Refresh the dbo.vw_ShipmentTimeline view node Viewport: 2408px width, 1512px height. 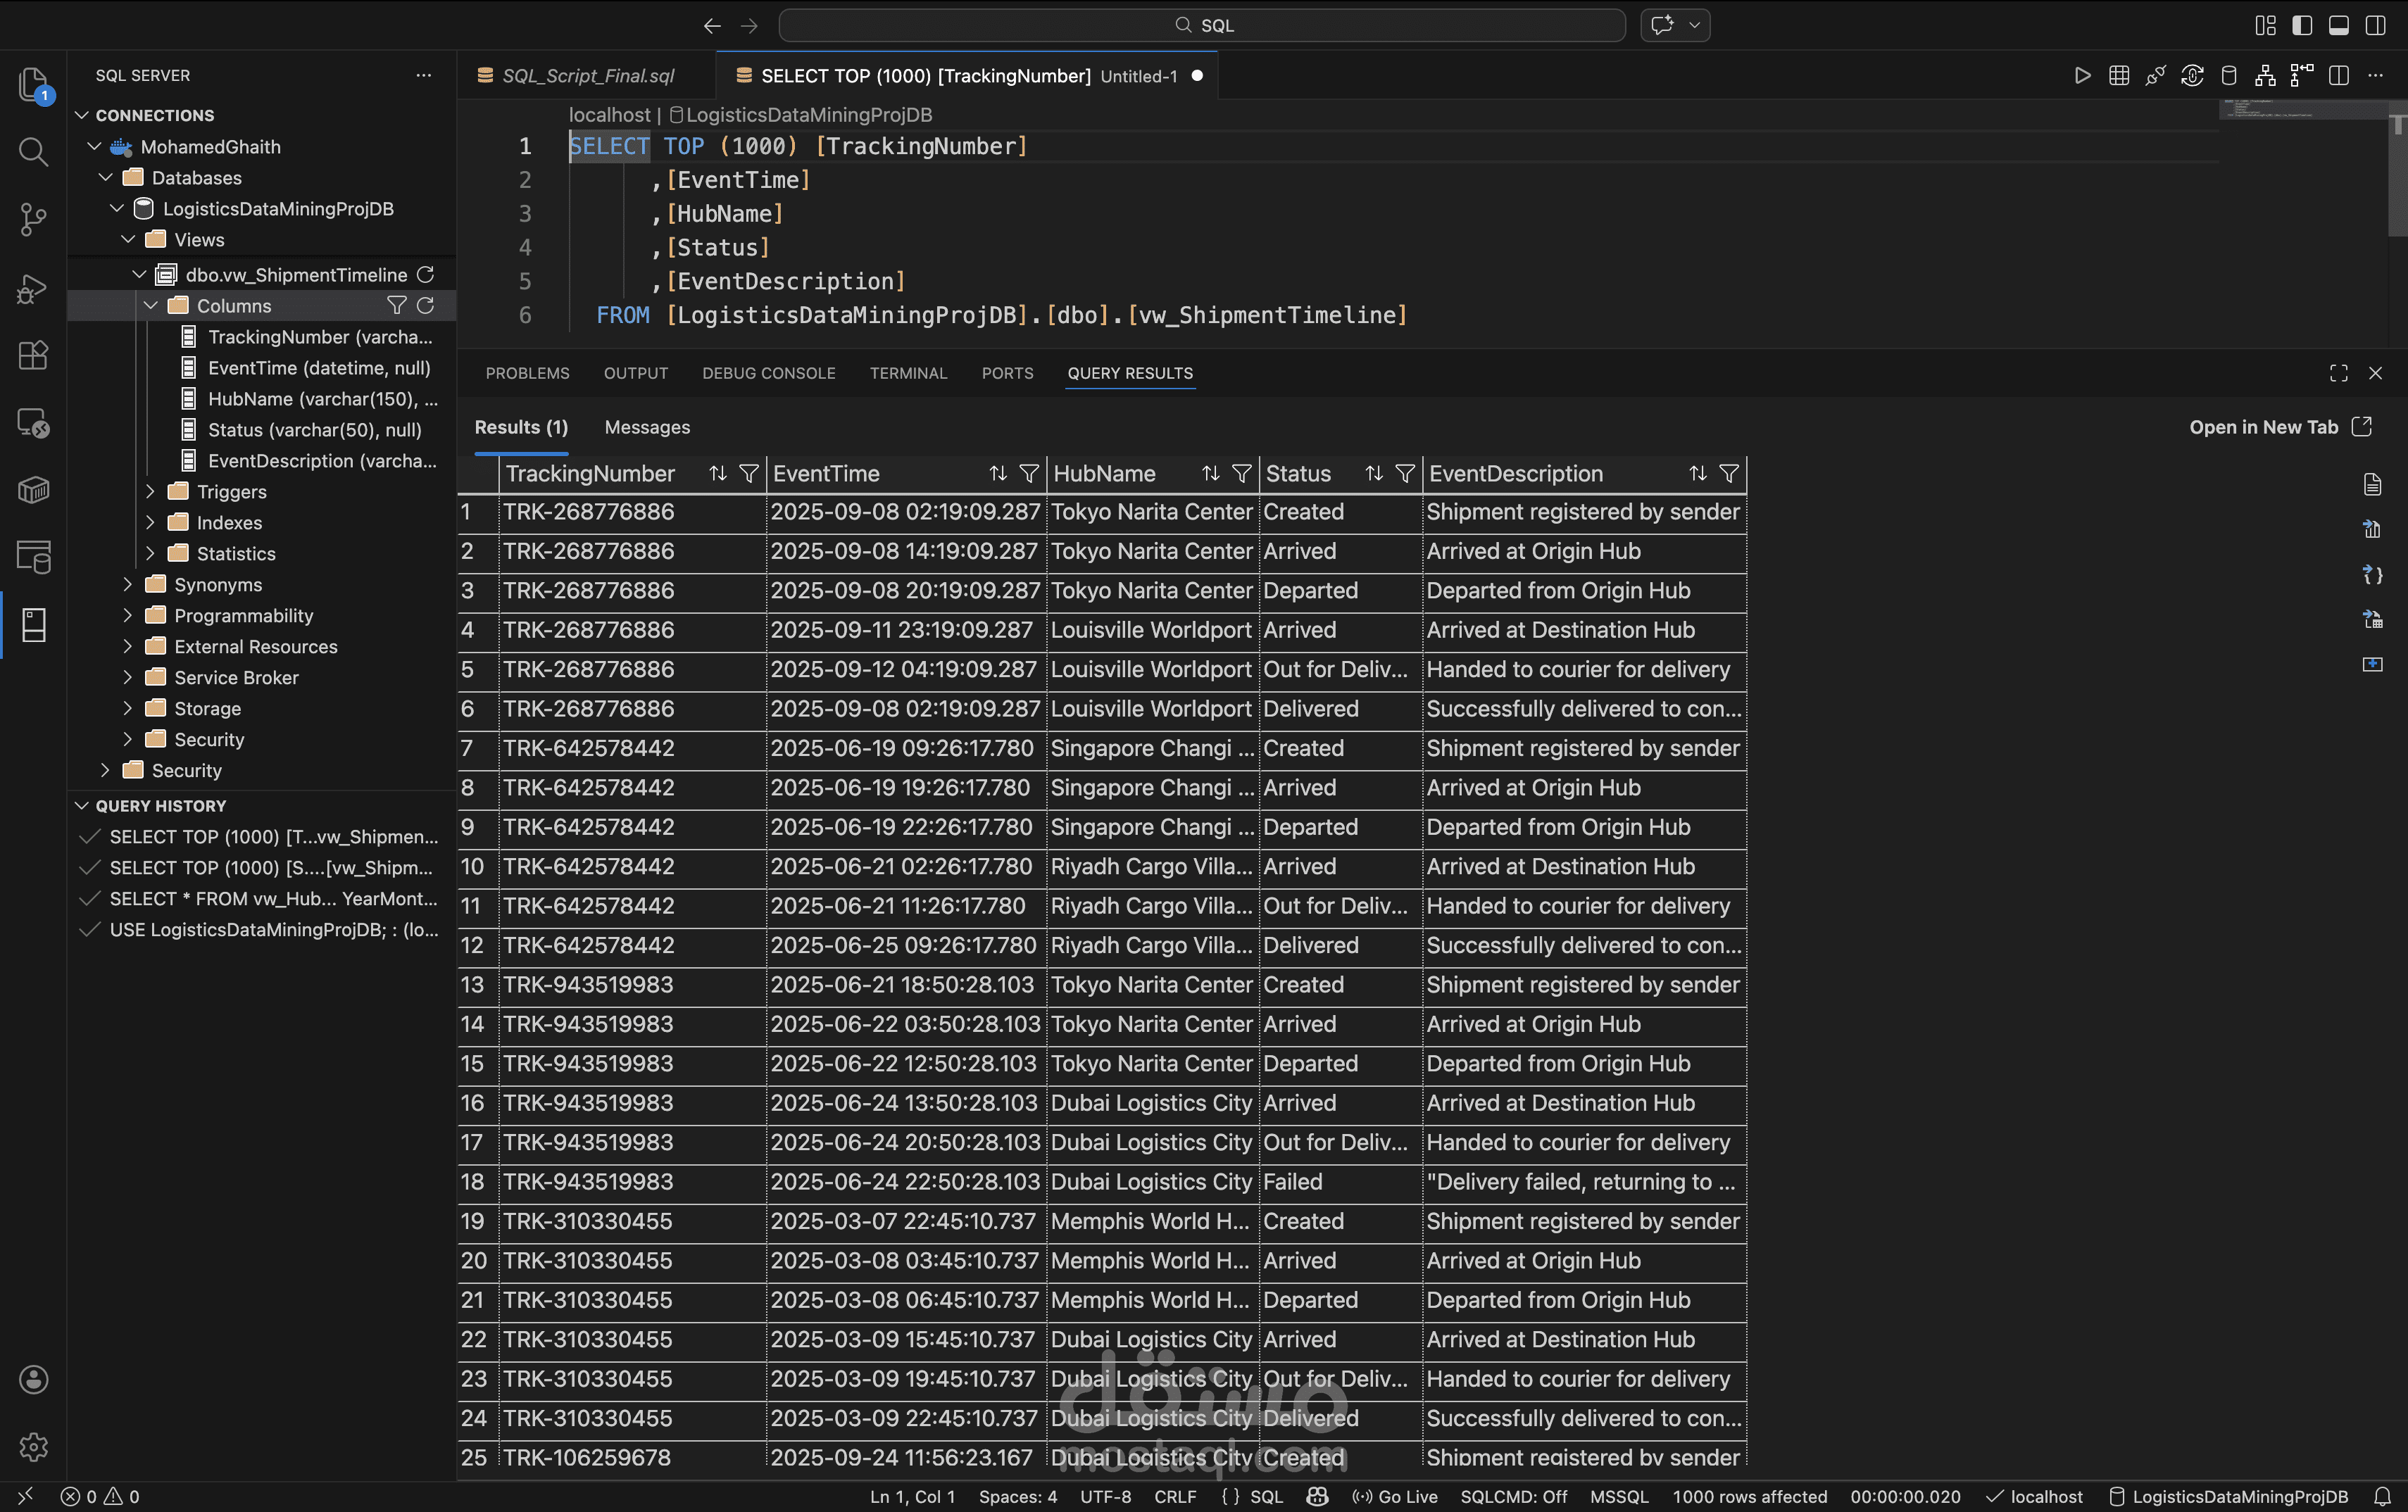click(x=425, y=274)
